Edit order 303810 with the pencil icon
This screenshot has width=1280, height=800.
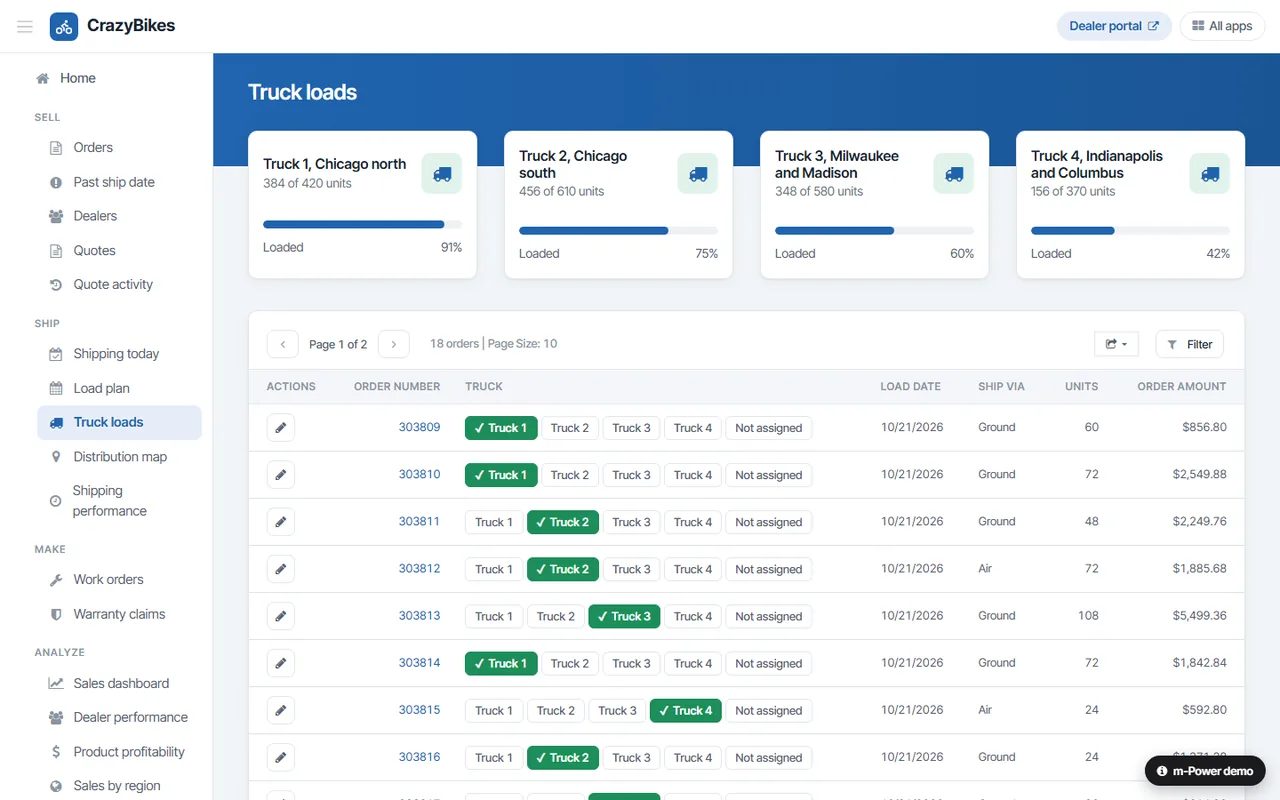point(281,475)
